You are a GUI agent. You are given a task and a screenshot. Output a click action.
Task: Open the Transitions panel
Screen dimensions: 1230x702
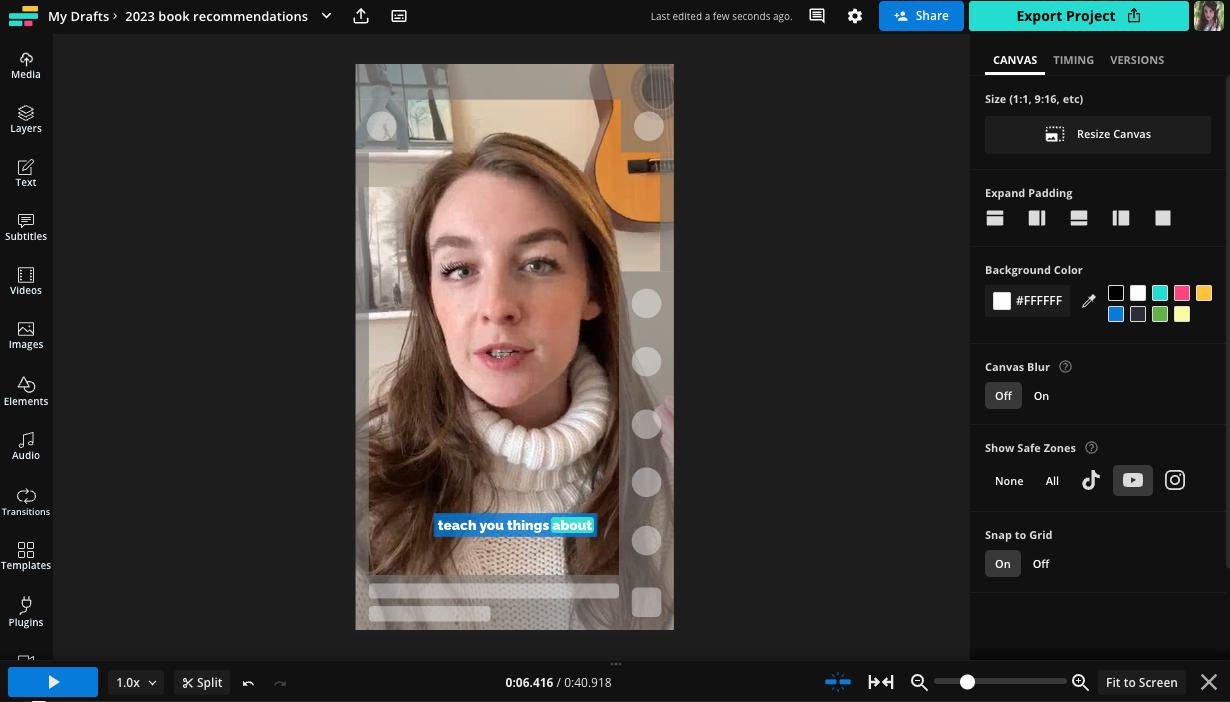click(x=26, y=501)
